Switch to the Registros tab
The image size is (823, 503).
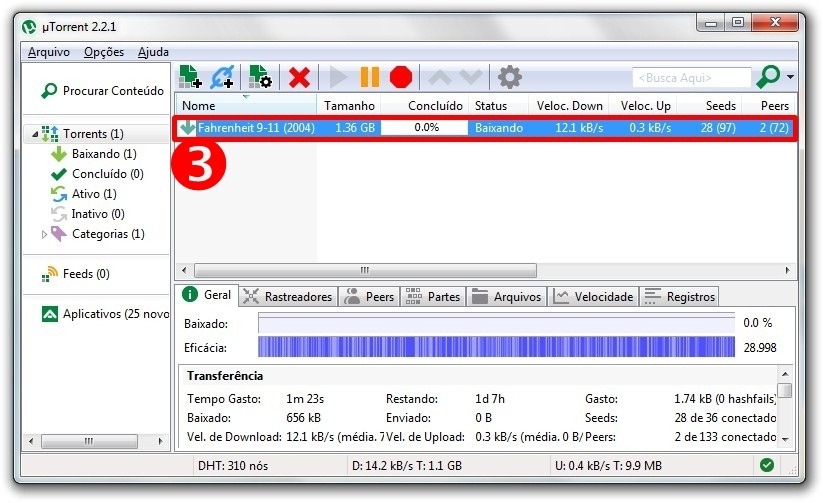coord(680,297)
